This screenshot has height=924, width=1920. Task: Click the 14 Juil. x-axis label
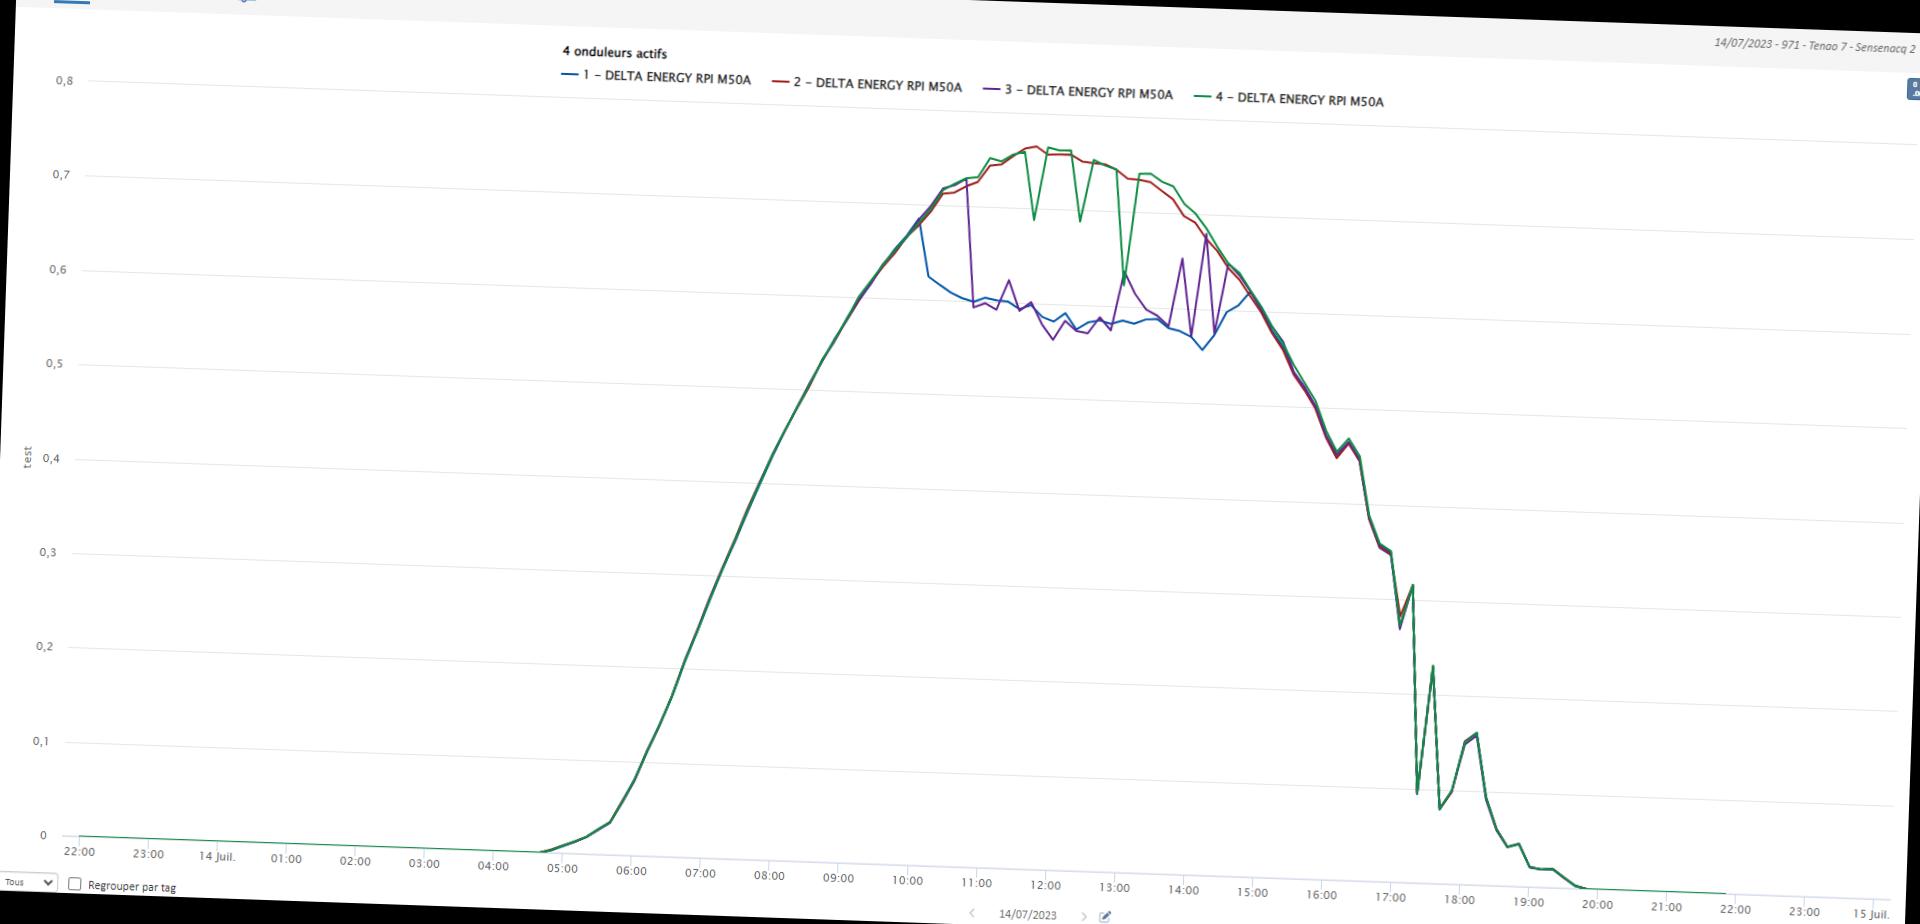[x=216, y=856]
